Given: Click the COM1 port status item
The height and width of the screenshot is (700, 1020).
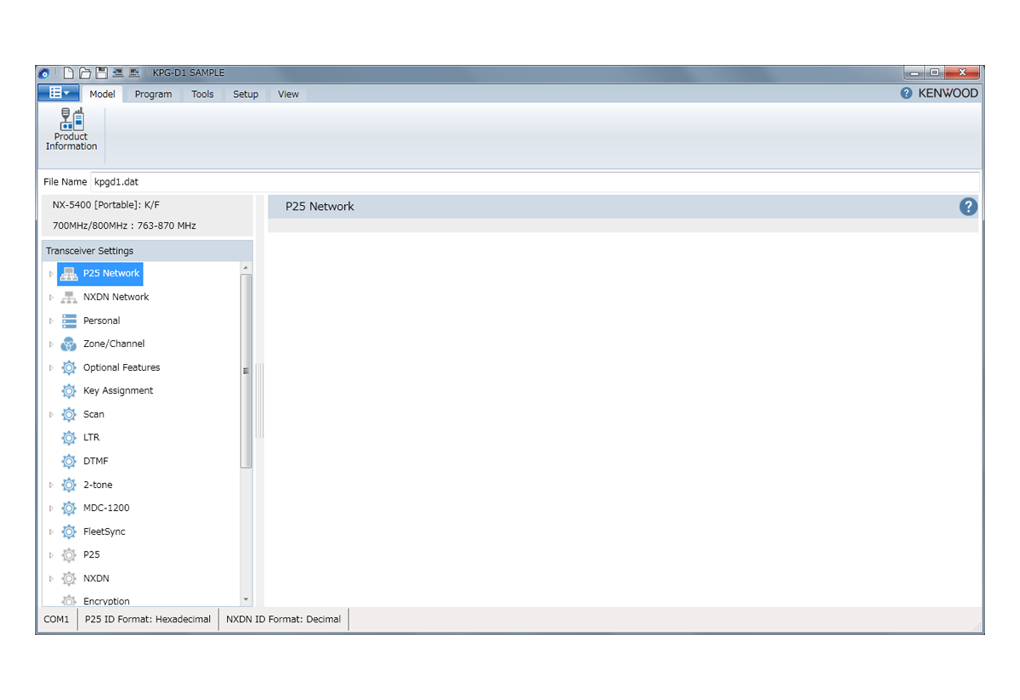Looking at the screenshot, I should click(57, 619).
